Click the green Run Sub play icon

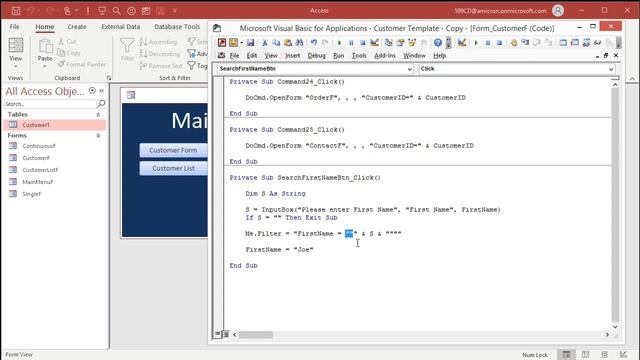[339, 42]
